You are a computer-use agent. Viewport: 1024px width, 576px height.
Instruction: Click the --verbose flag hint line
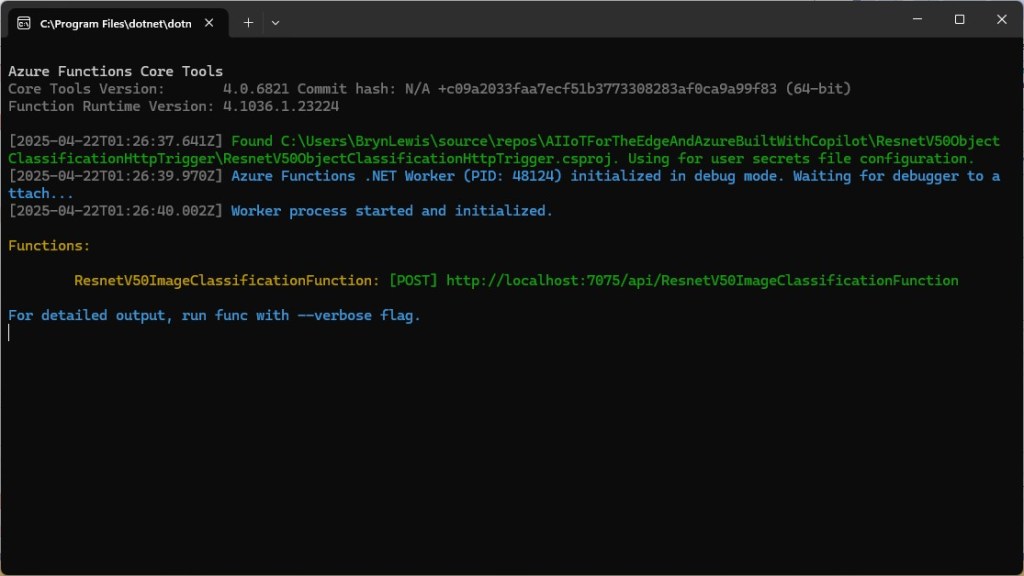(x=214, y=316)
